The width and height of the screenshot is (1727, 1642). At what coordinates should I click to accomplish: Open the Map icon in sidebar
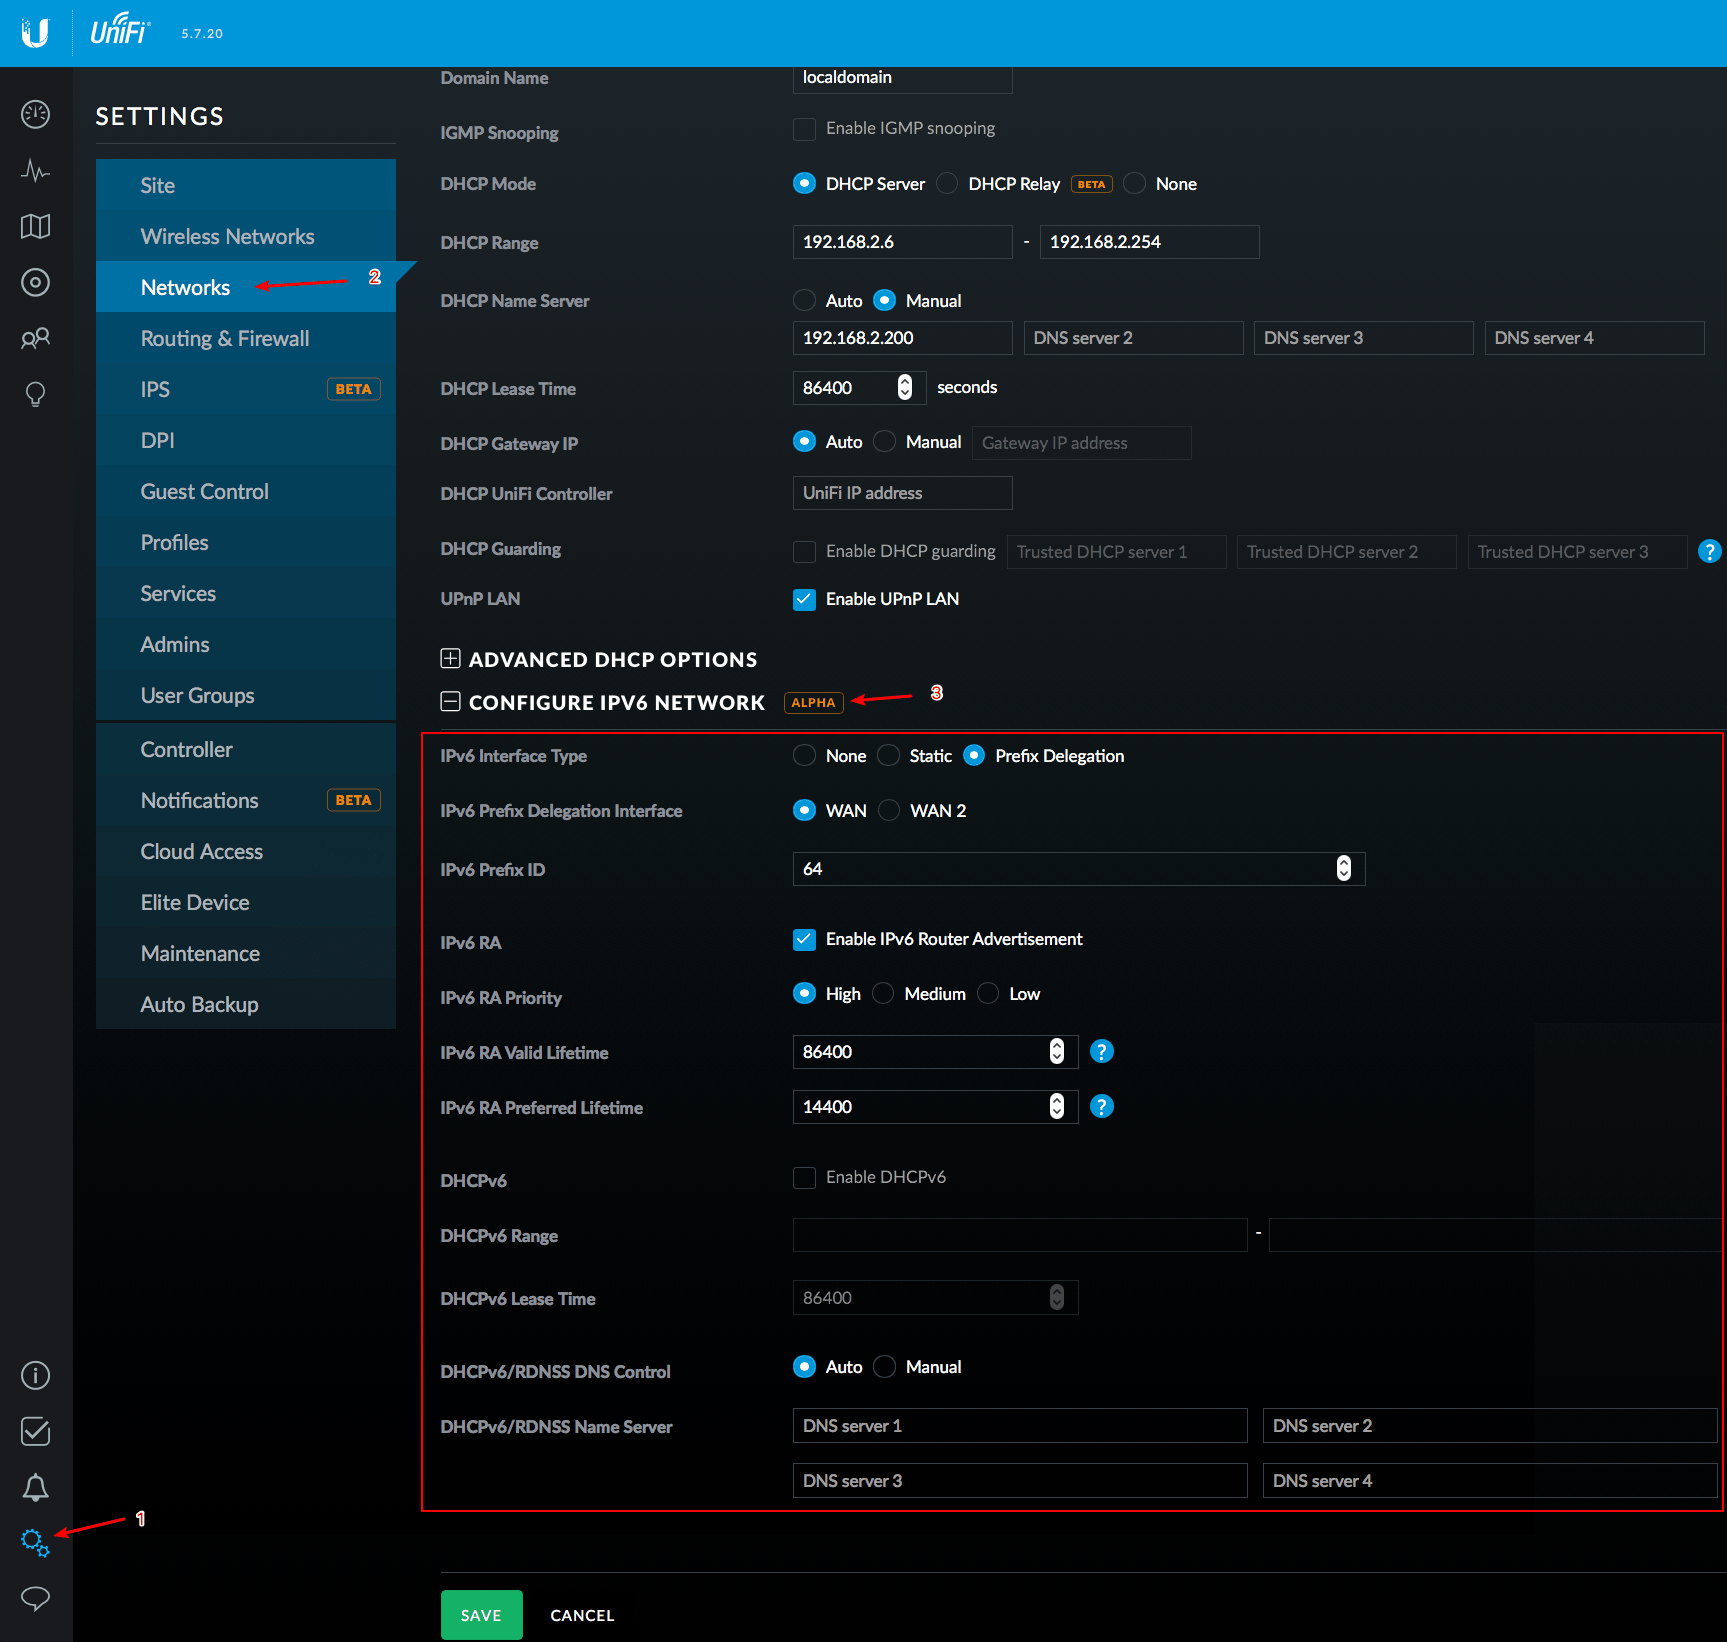[35, 227]
